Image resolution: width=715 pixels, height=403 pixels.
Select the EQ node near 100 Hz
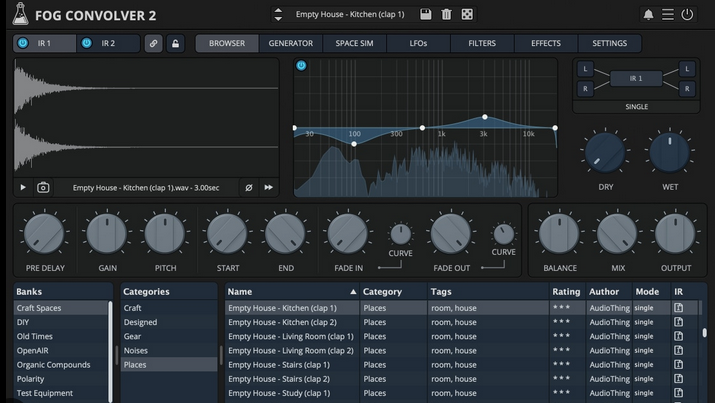[x=354, y=144]
